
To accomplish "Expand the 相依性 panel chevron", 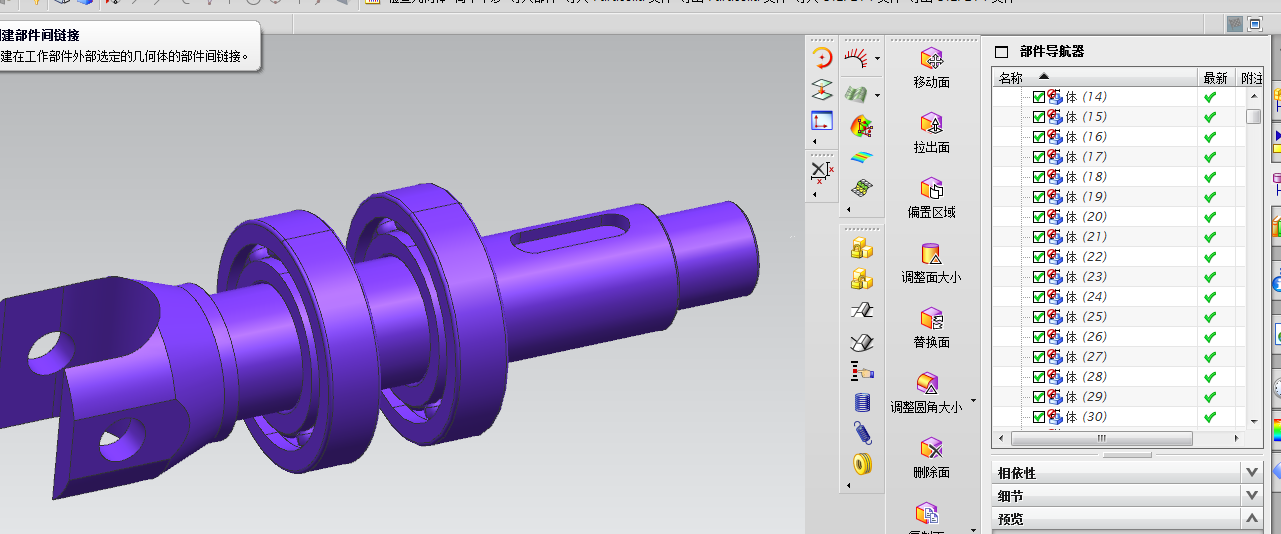I will click(x=1252, y=472).
